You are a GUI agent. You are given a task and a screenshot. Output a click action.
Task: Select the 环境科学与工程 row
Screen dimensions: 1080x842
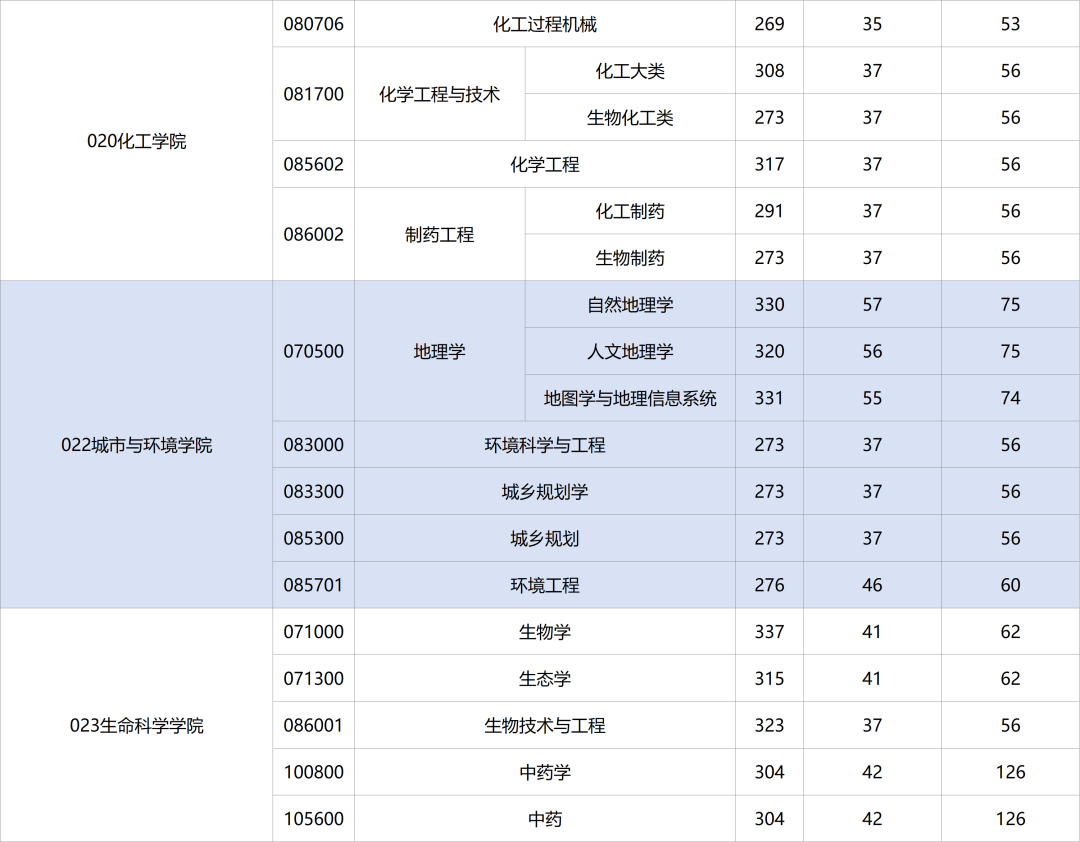pos(543,444)
